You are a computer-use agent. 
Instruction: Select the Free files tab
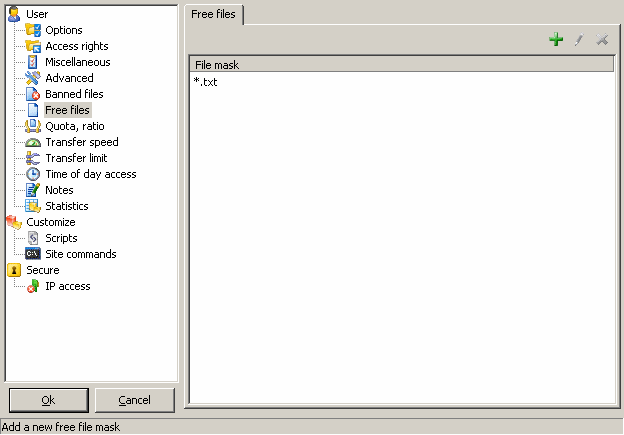coord(213,14)
